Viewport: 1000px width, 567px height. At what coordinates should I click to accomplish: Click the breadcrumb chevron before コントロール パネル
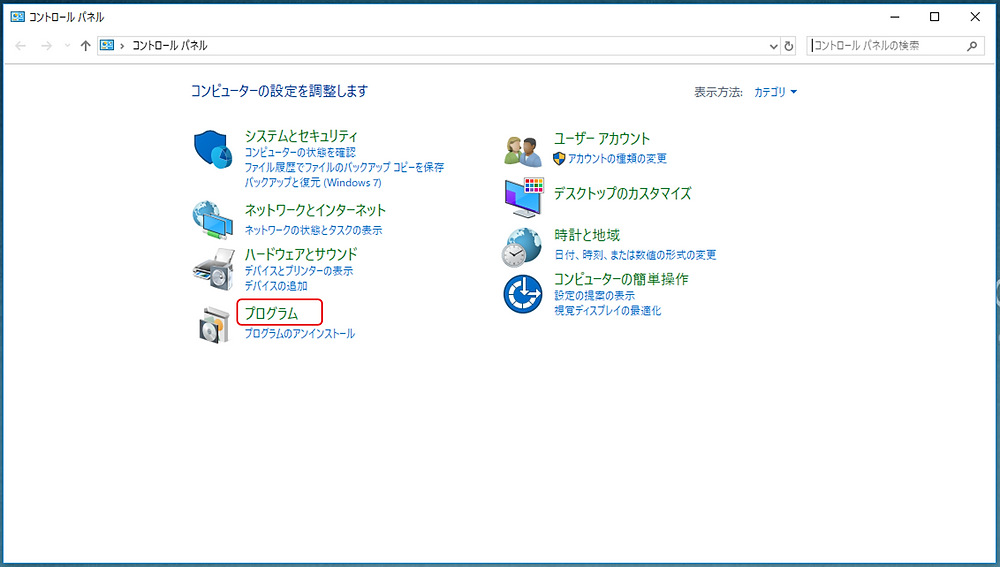(122, 46)
